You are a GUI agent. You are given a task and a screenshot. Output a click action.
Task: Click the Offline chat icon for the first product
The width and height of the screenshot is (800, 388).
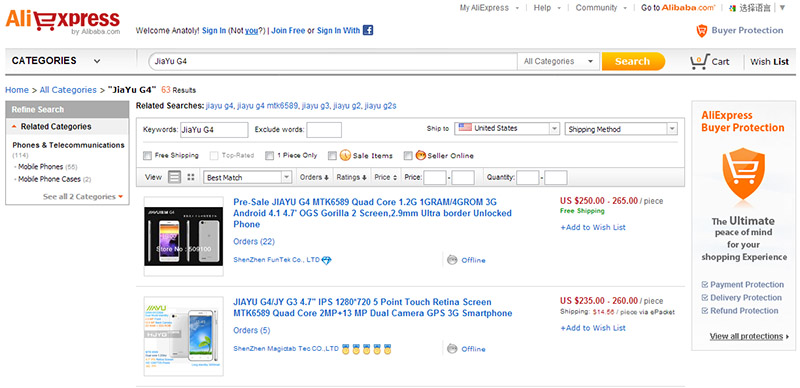point(452,260)
